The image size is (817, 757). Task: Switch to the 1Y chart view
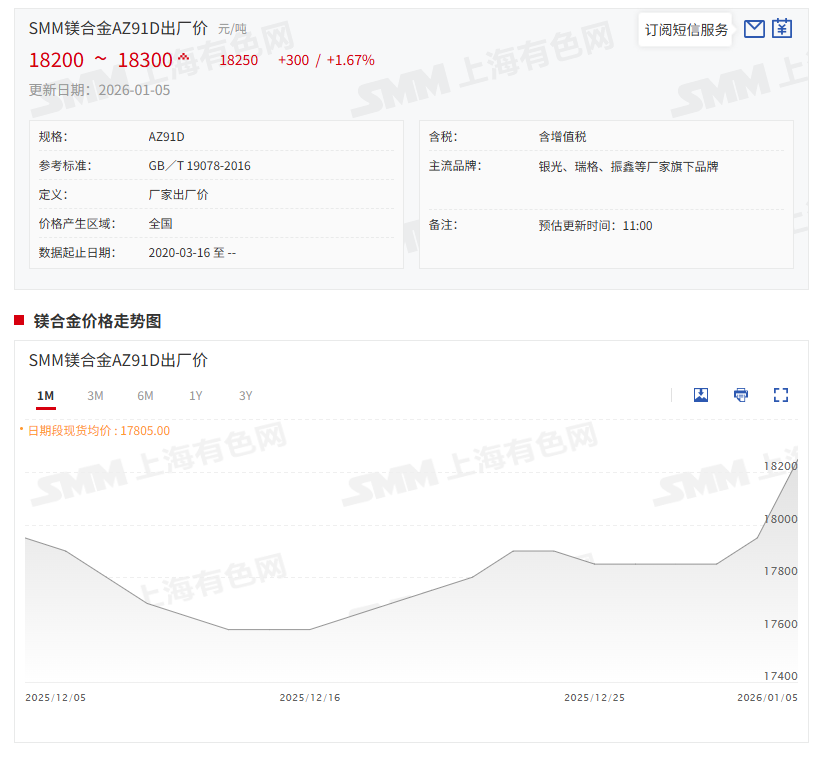(196, 396)
